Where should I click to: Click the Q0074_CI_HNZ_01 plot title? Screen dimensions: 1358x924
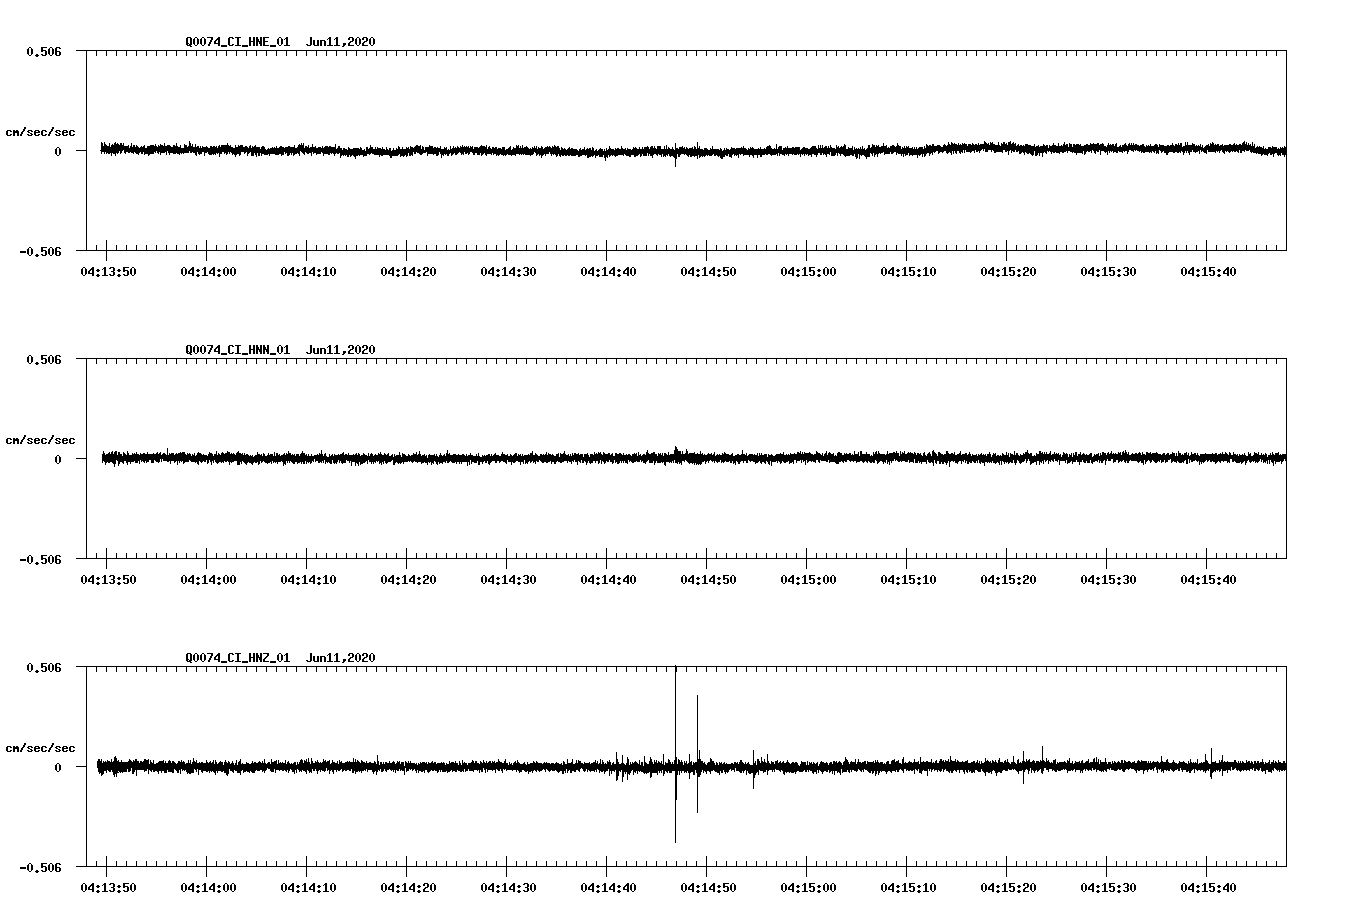(280, 658)
